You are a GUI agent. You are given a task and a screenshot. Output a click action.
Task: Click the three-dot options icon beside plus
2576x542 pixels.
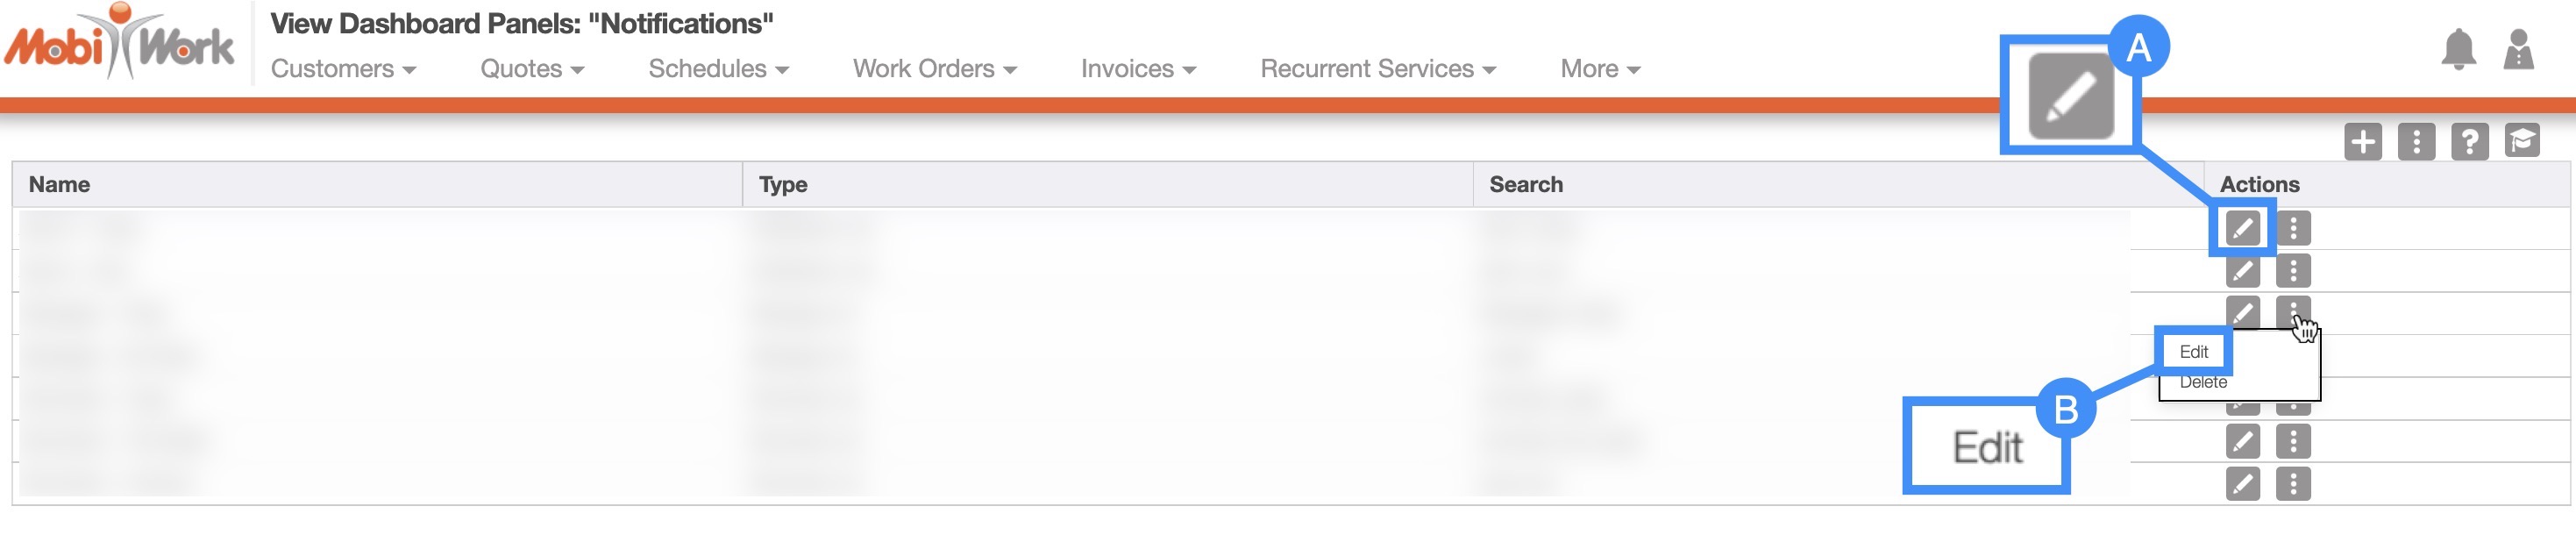[2416, 142]
